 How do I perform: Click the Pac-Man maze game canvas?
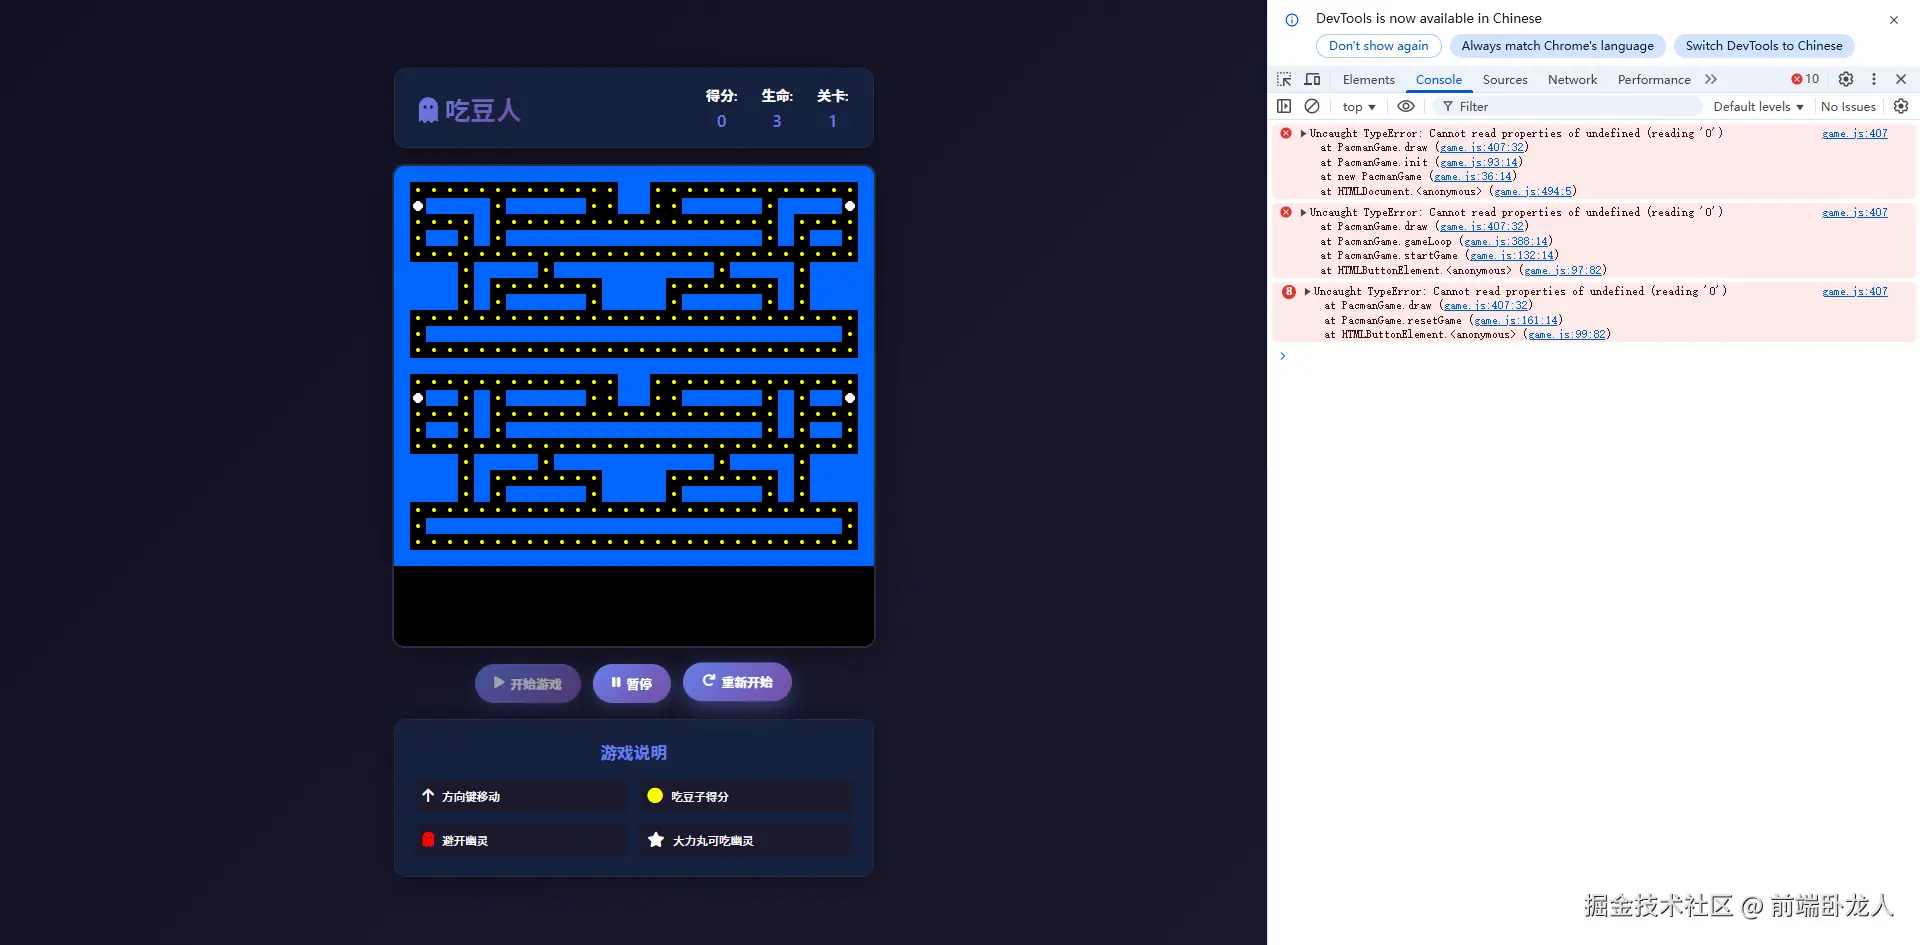(634, 406)
